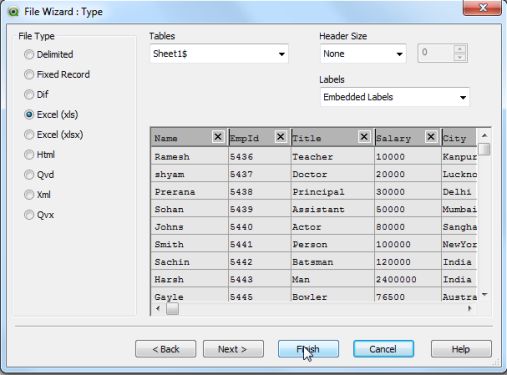Open Help for the wizard
Image resolution: width=507 pixels, height=375 pixels.
pos(461,349)
